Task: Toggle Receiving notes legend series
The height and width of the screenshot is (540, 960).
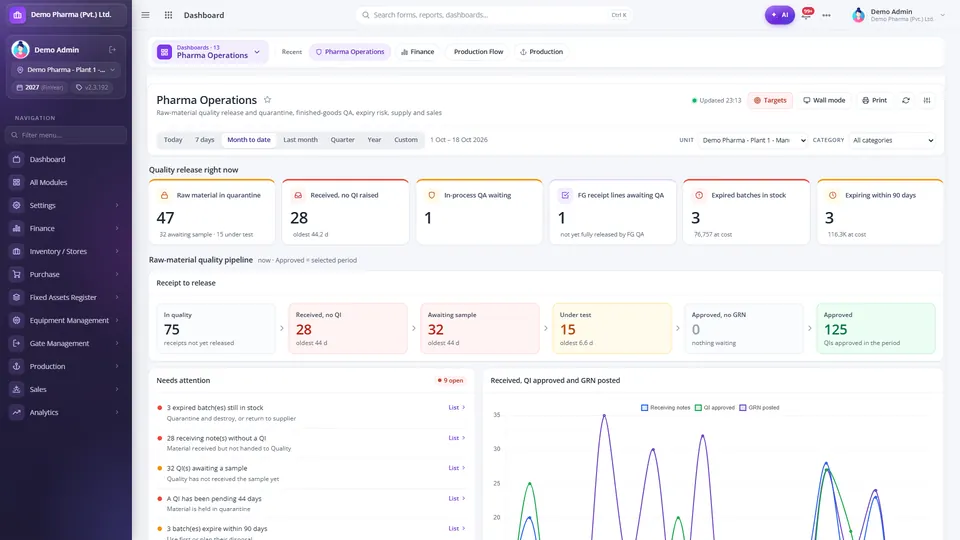Action: point(666,408)
